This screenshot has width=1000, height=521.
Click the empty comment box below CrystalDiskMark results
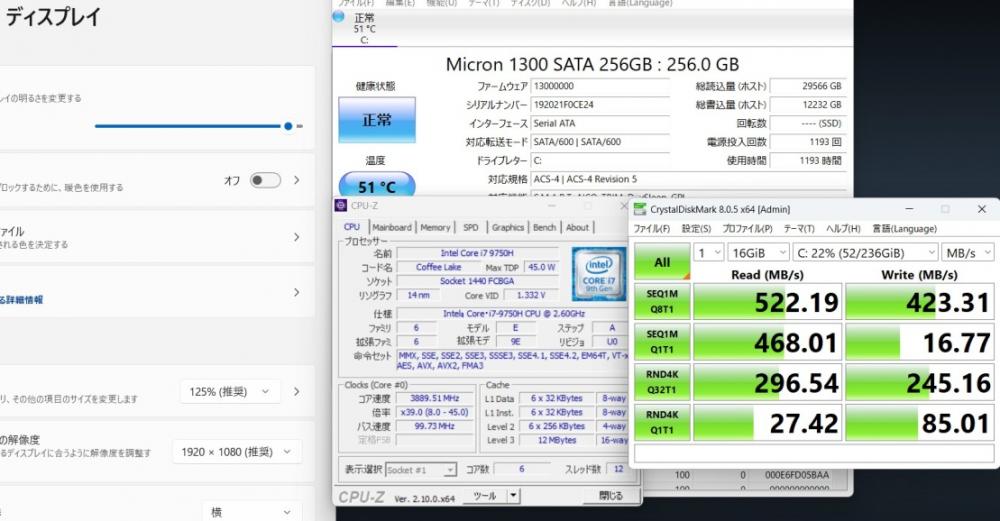(x=814, y=453)
